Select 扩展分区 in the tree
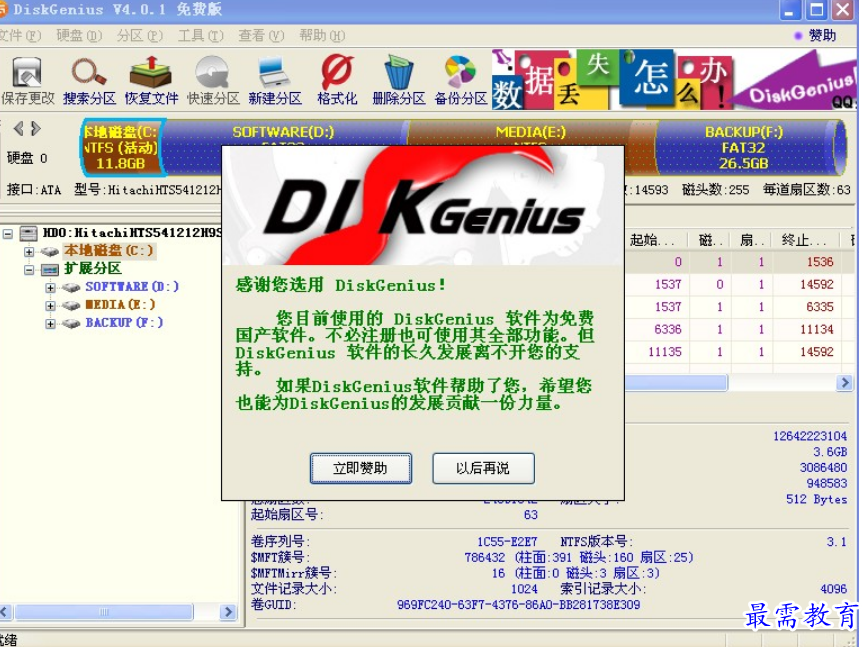Image resolution: width=867 pixels, height=647 pixels. 93,269
